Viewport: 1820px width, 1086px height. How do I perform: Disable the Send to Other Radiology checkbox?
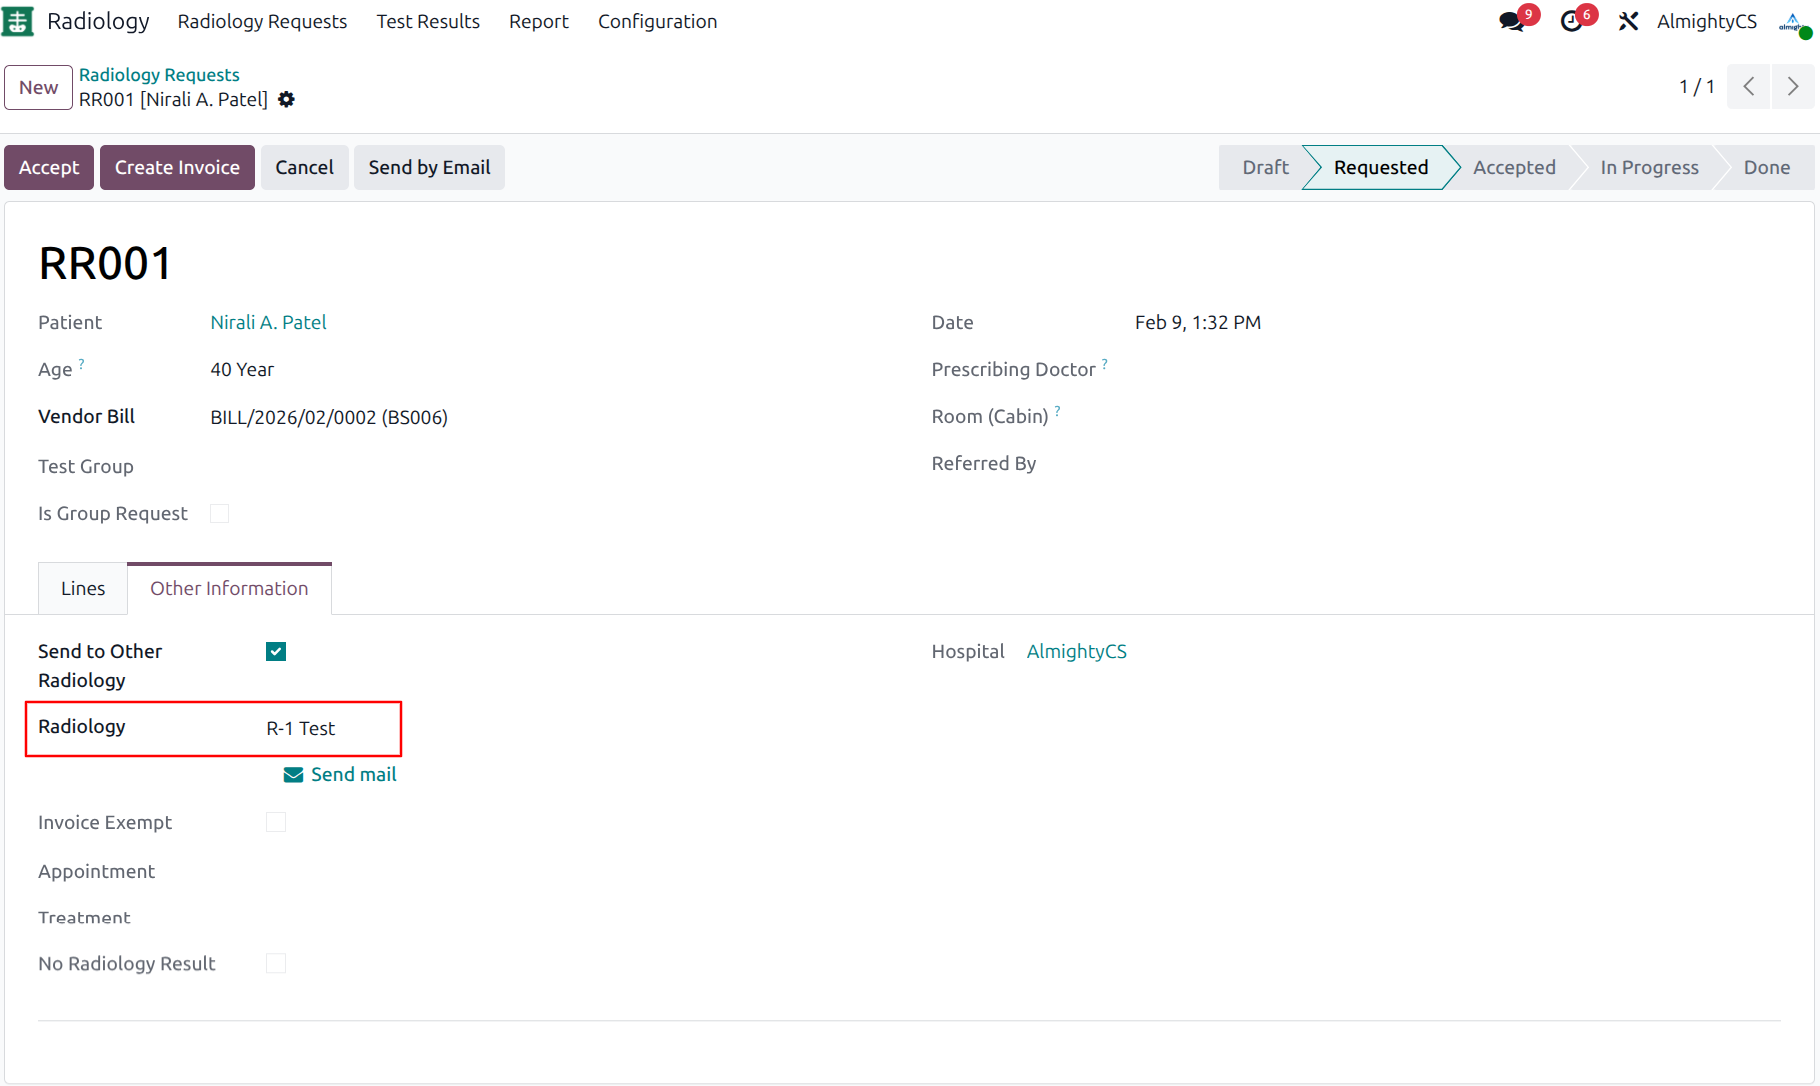point(275,651)
